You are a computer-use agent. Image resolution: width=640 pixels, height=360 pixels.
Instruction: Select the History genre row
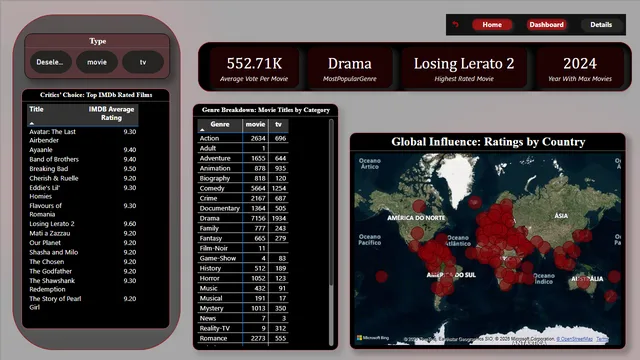pyautogui.click(x=243, y=268)
